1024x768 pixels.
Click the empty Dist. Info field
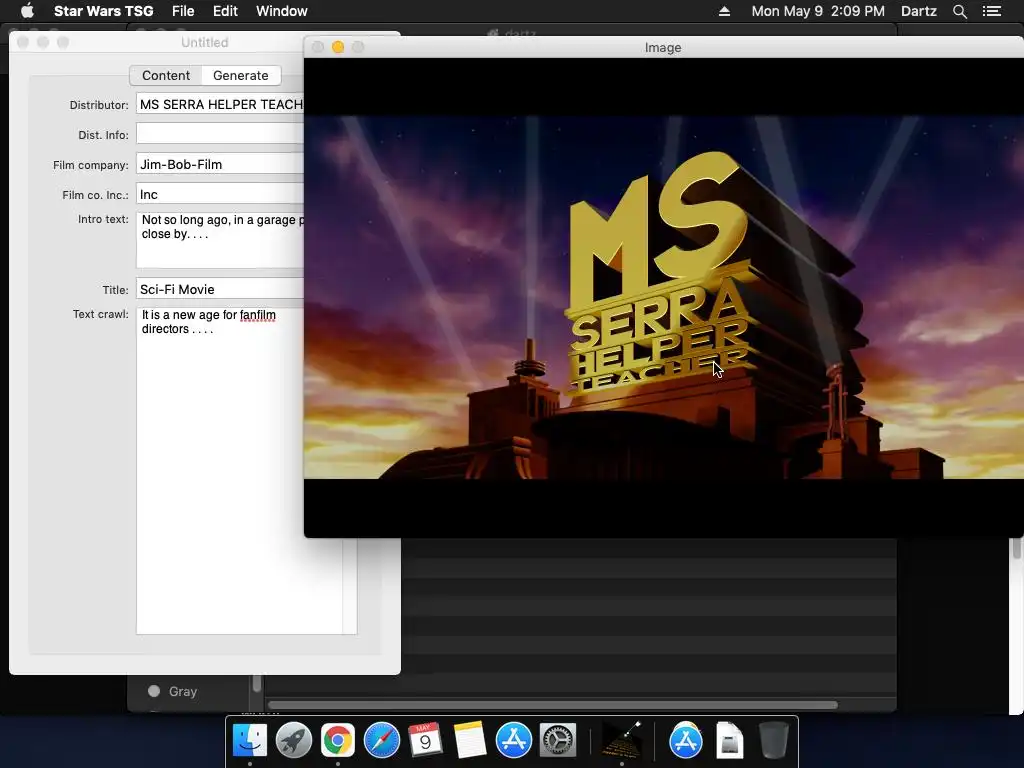pos(220,134)
